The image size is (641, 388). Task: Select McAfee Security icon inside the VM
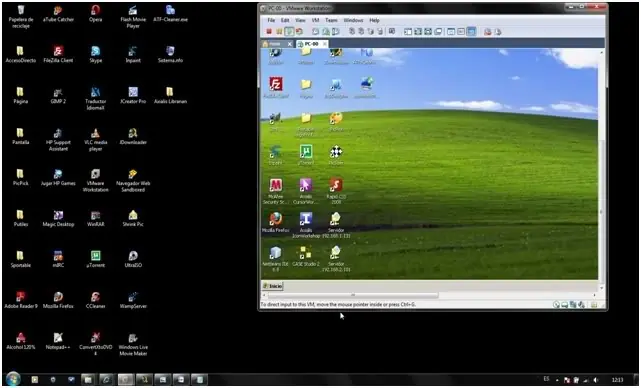[x=276, y=192]
